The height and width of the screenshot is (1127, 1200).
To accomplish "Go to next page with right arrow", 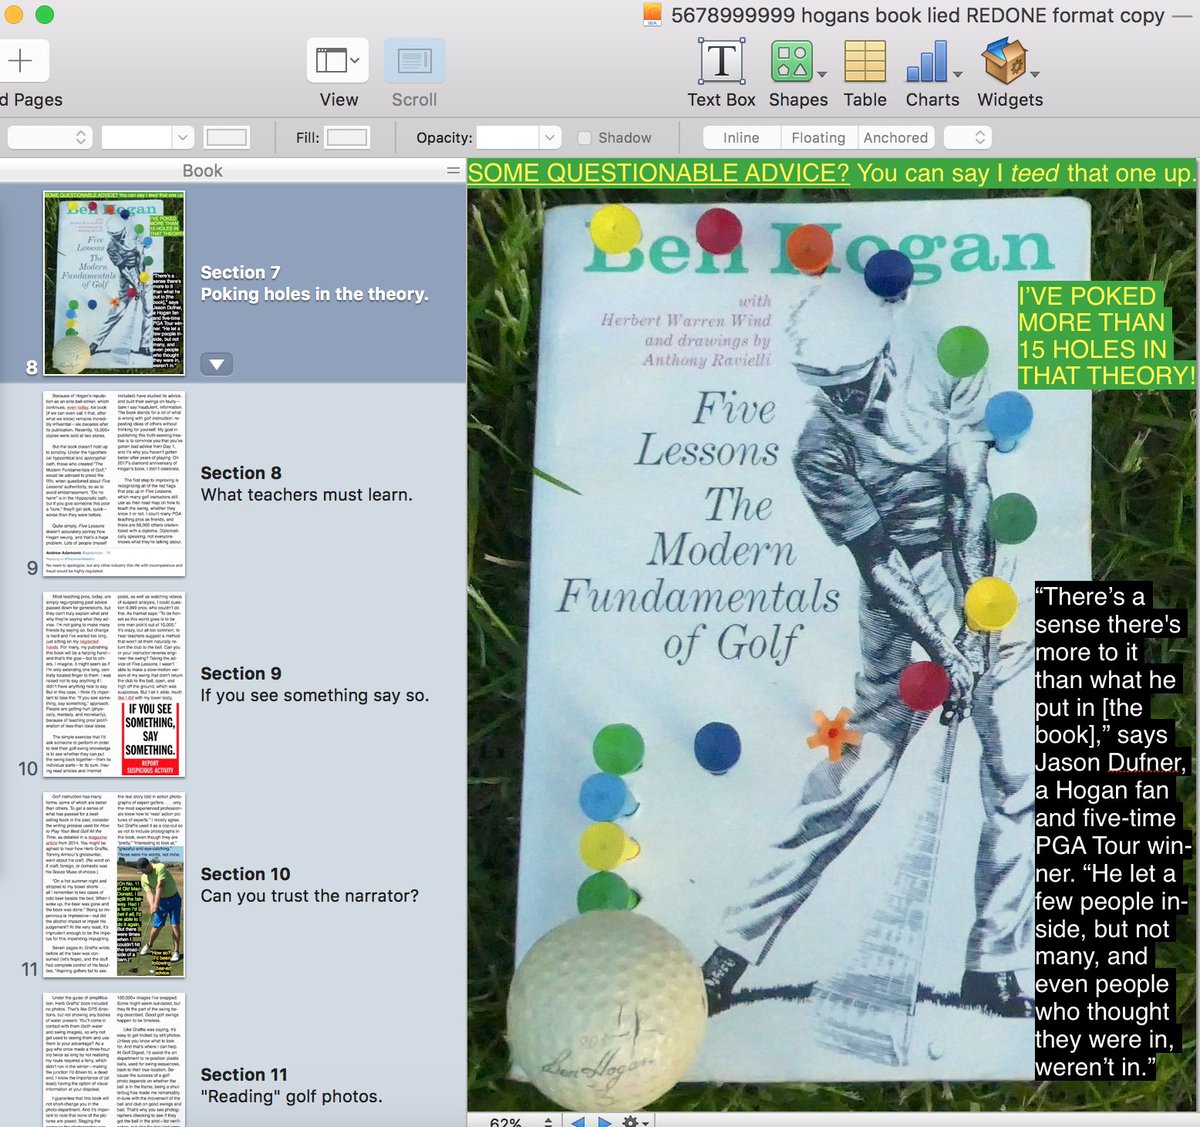I will pos(604,1121).
